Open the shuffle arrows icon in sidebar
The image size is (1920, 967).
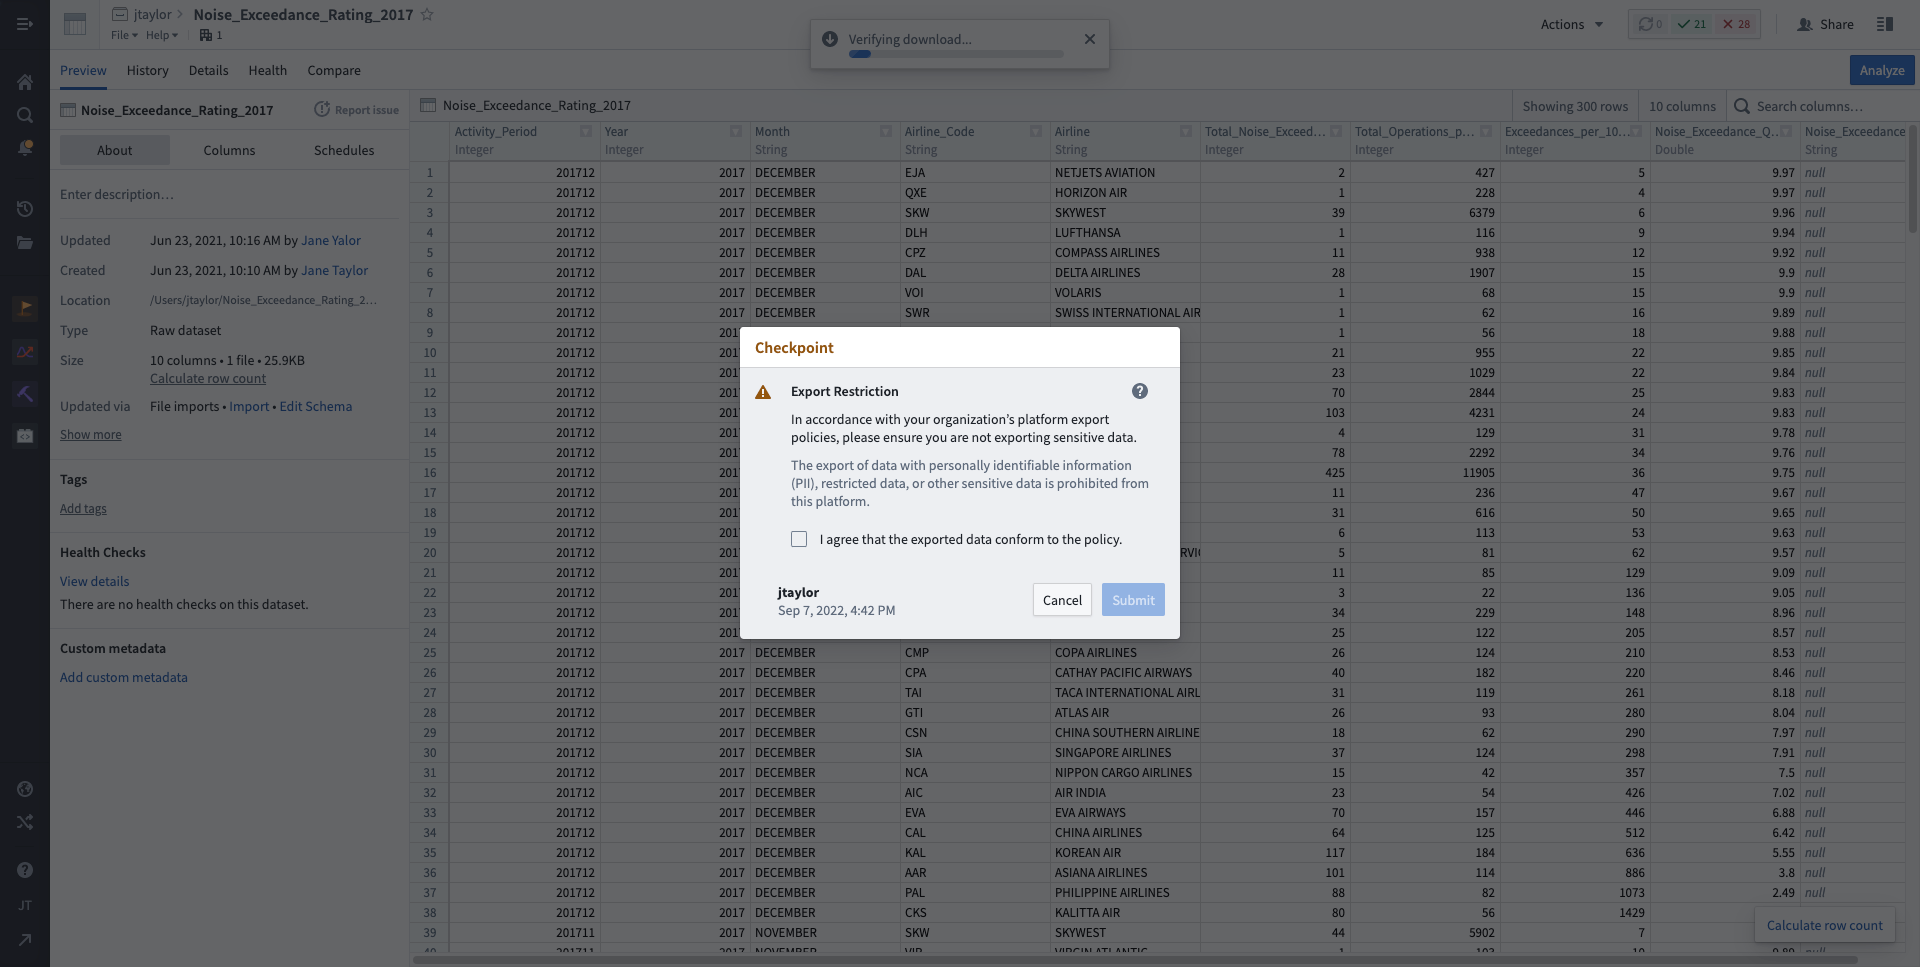25,822
